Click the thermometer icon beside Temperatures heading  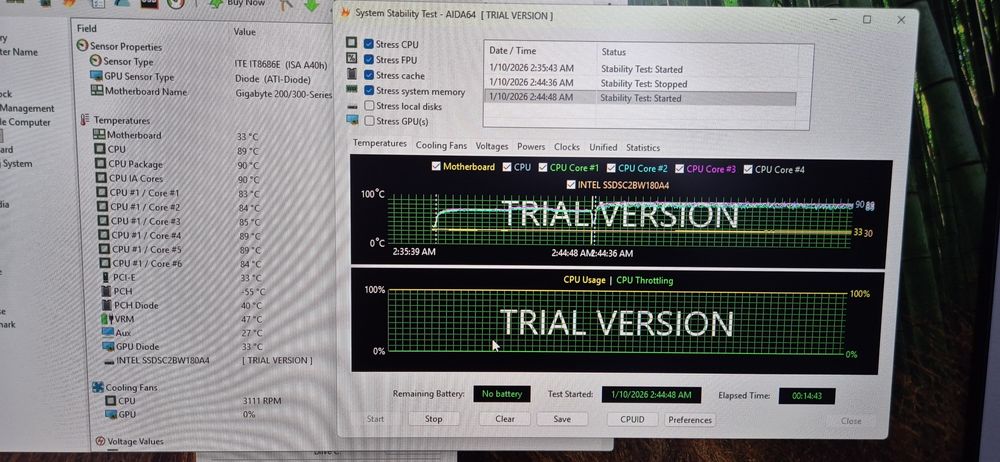click(x=85, y=120)
